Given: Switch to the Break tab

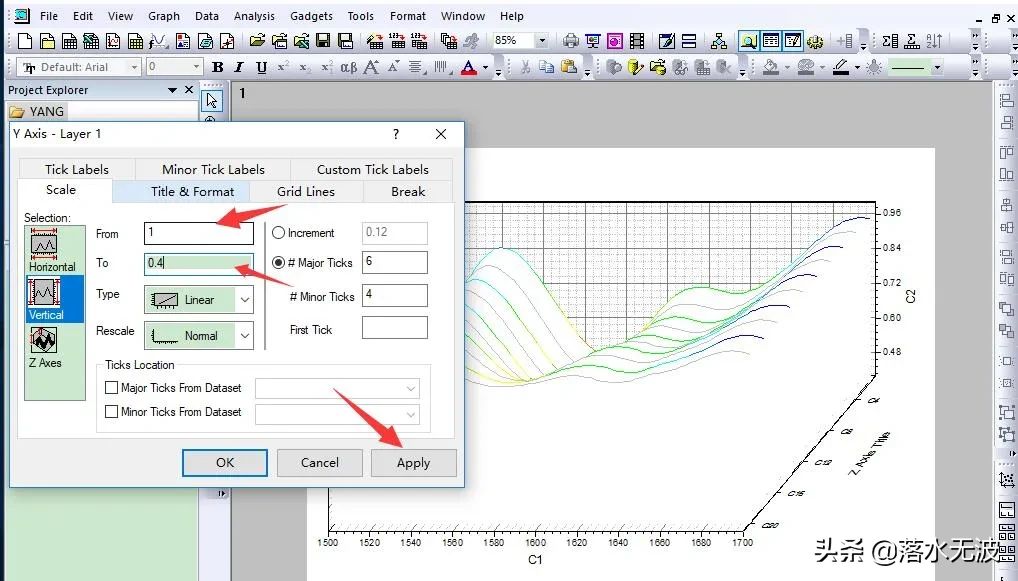Looking at the screenshot, I should tap(408, 192).
